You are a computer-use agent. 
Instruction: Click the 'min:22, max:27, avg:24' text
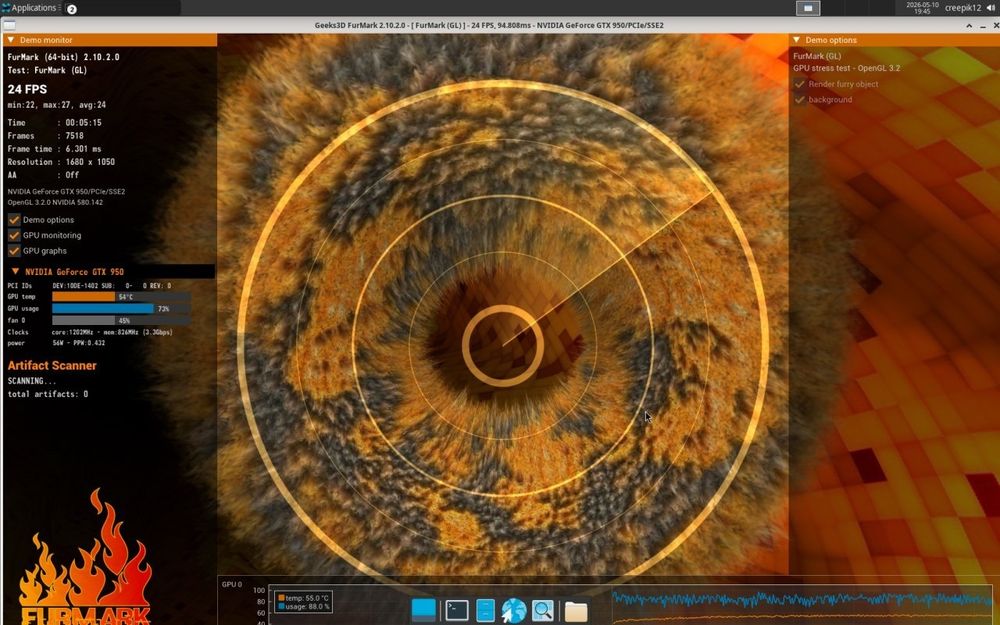click(57, 105)
